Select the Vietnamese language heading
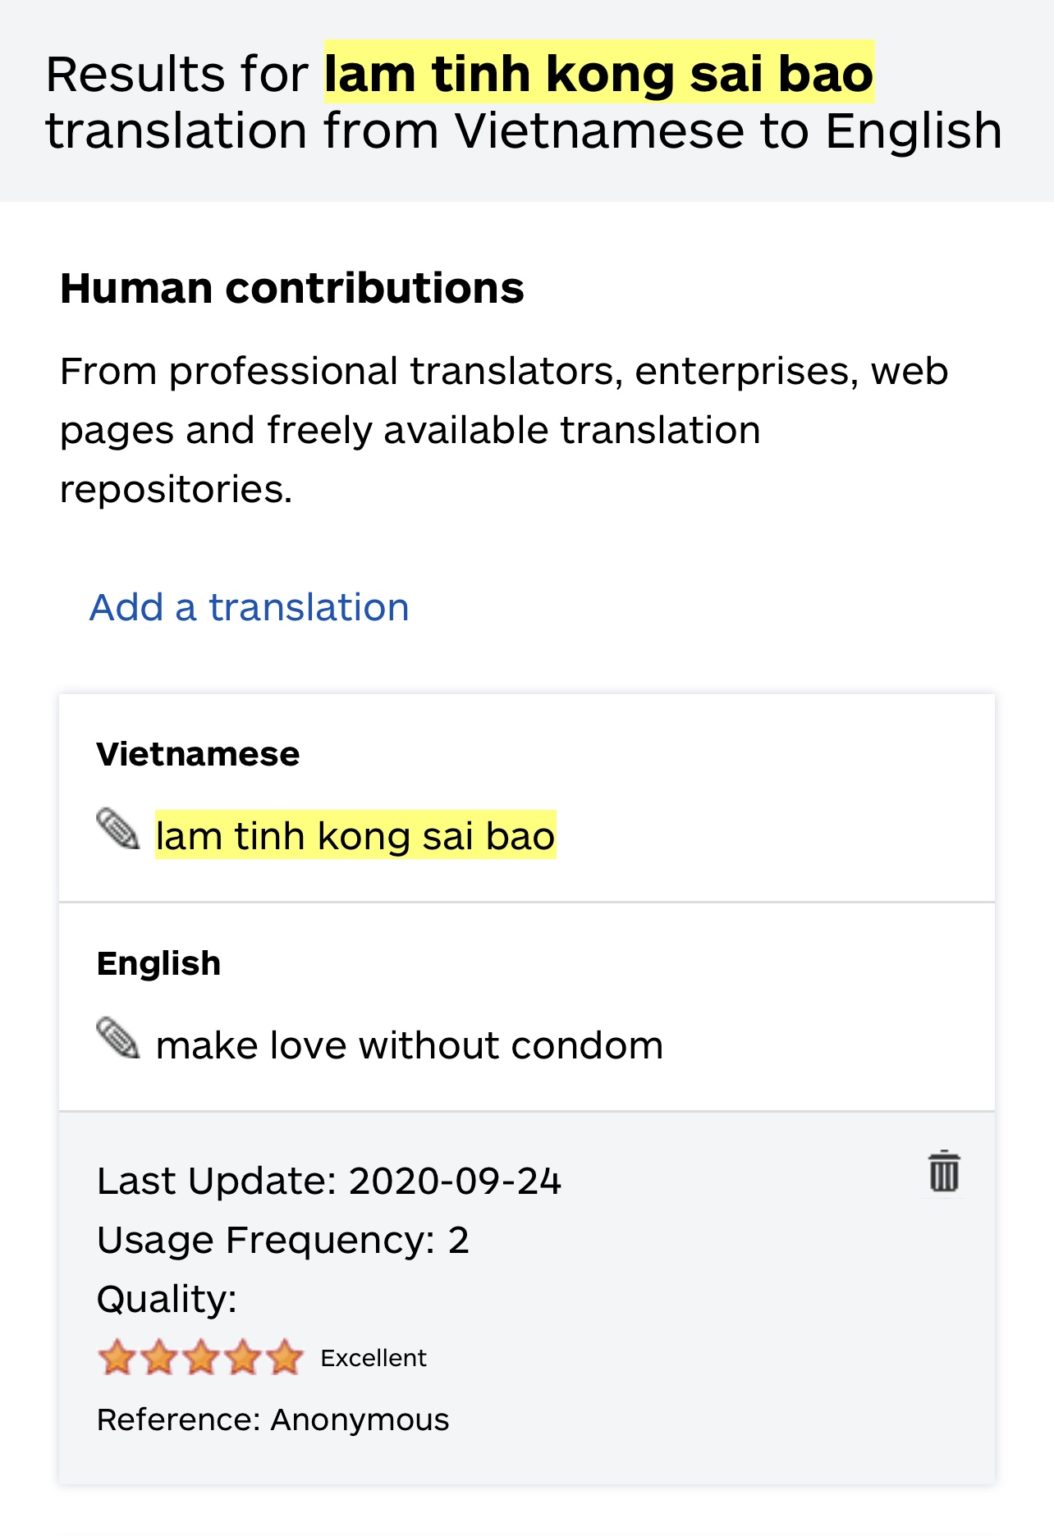 pos(197,754)
